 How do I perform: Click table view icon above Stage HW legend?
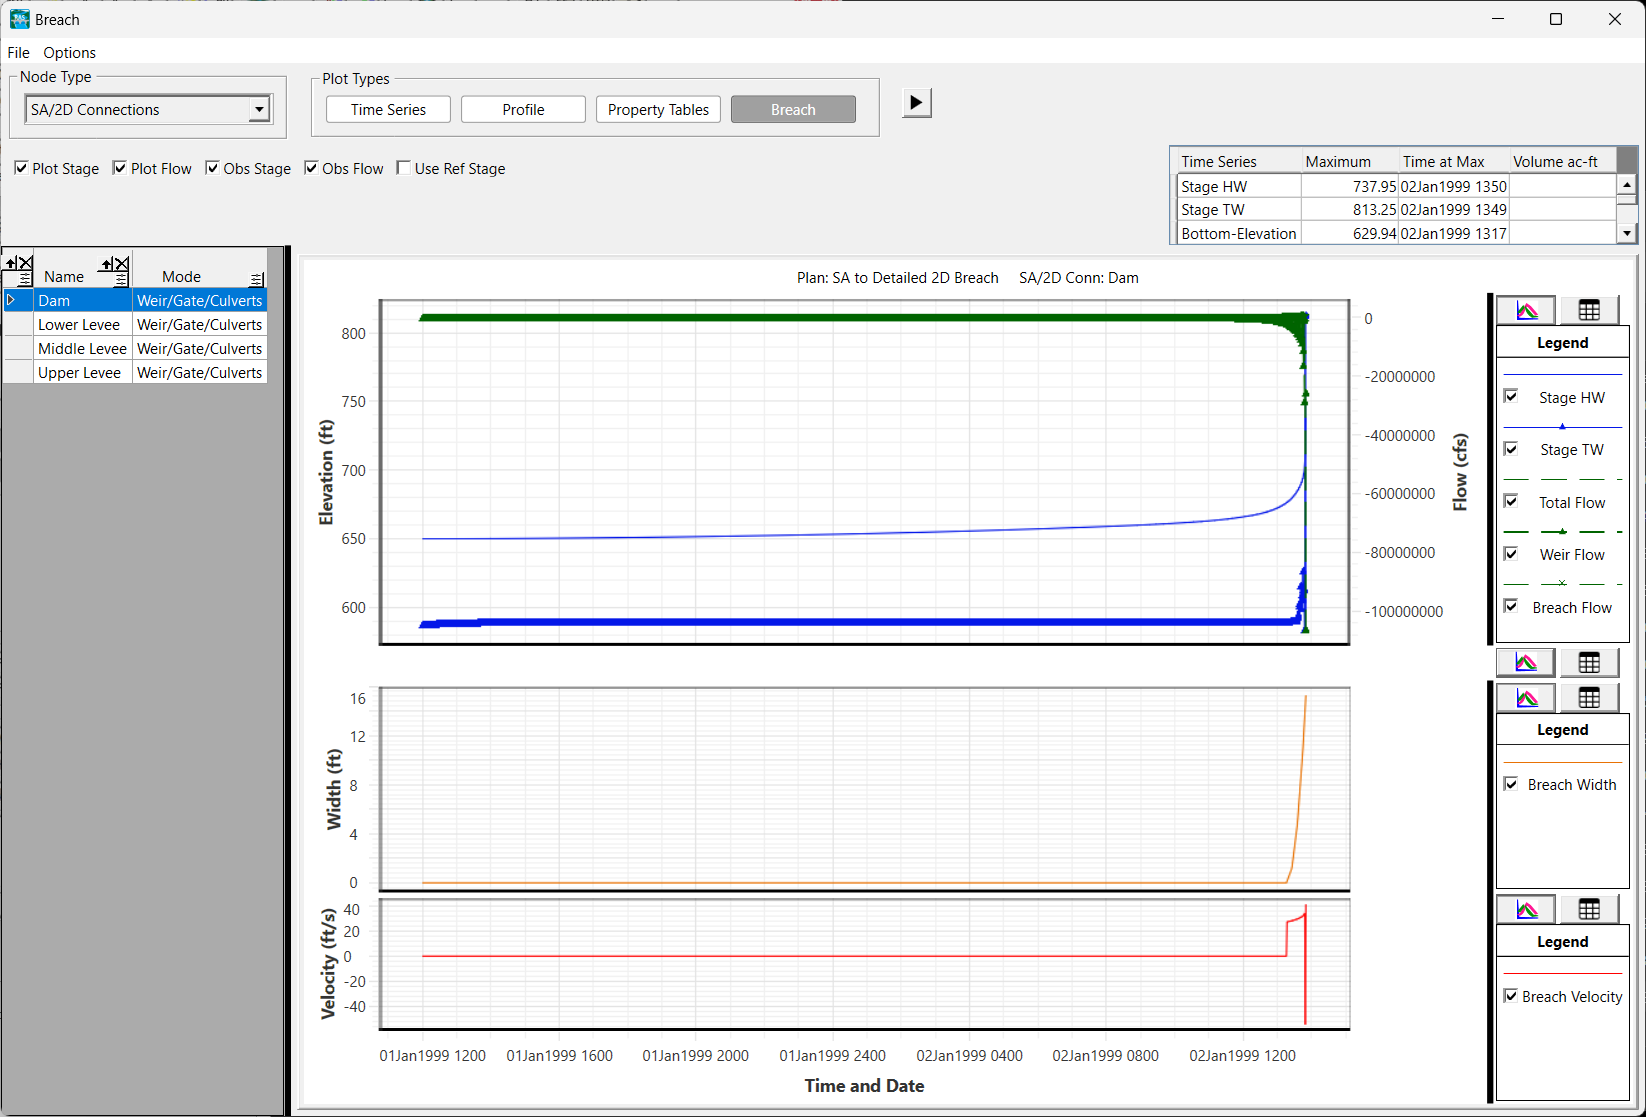pyautogui.click(x=1589, y=311)
